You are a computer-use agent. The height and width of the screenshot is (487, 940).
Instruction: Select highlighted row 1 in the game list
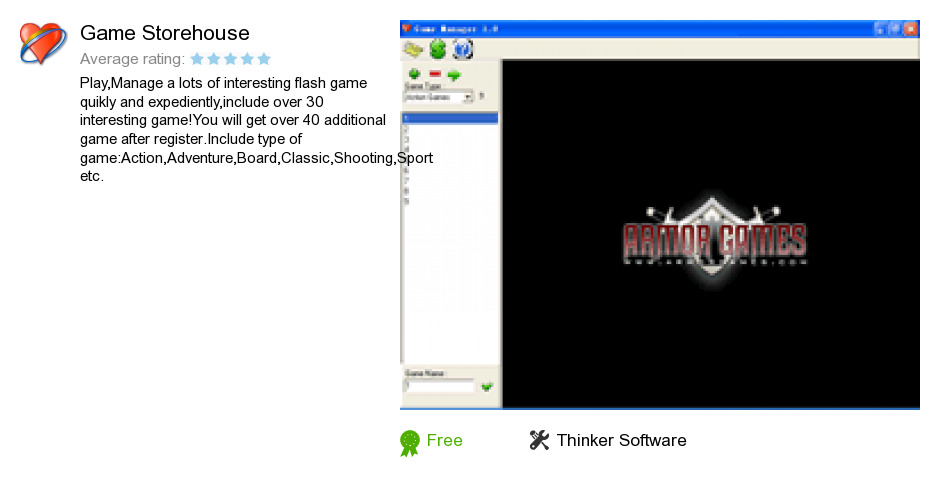coord(450,118)
